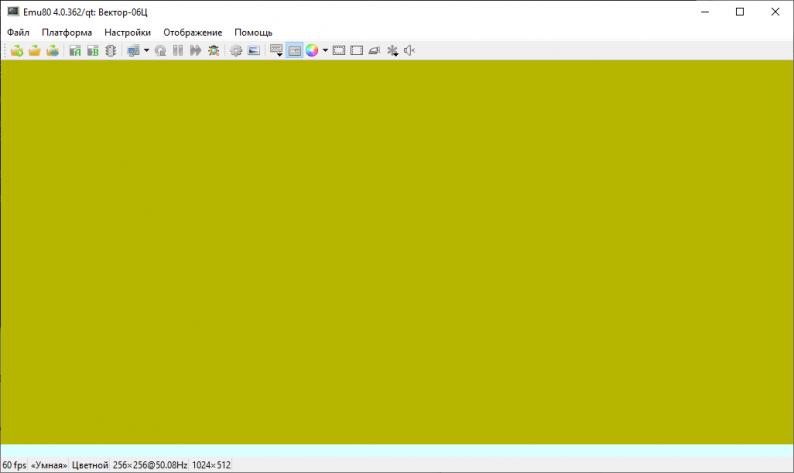
Task: Mute sound with the speaker icon
Action: pos(409,50)
